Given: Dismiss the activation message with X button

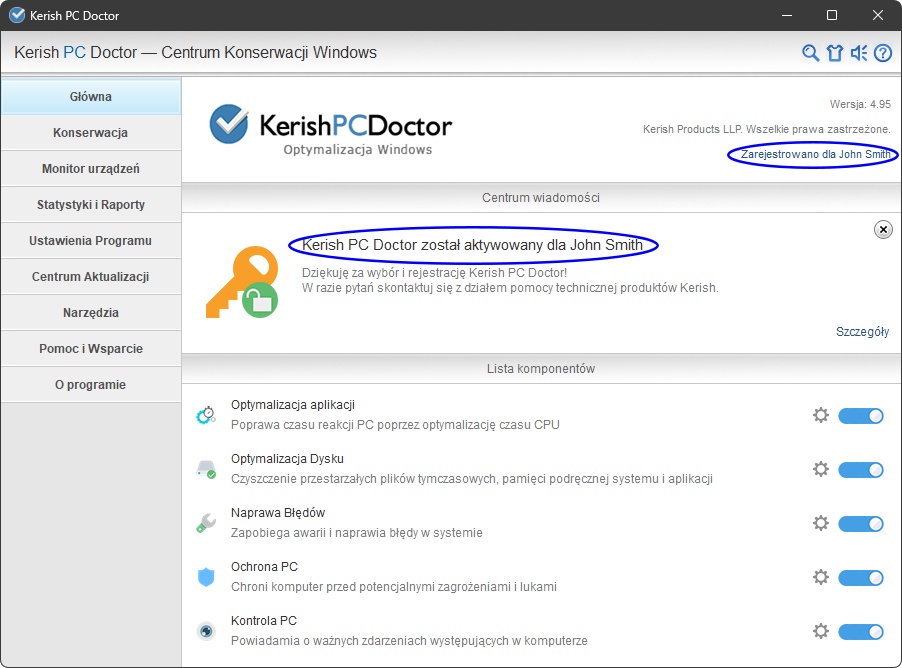Looking at the screenshot, I should (883, 230).
